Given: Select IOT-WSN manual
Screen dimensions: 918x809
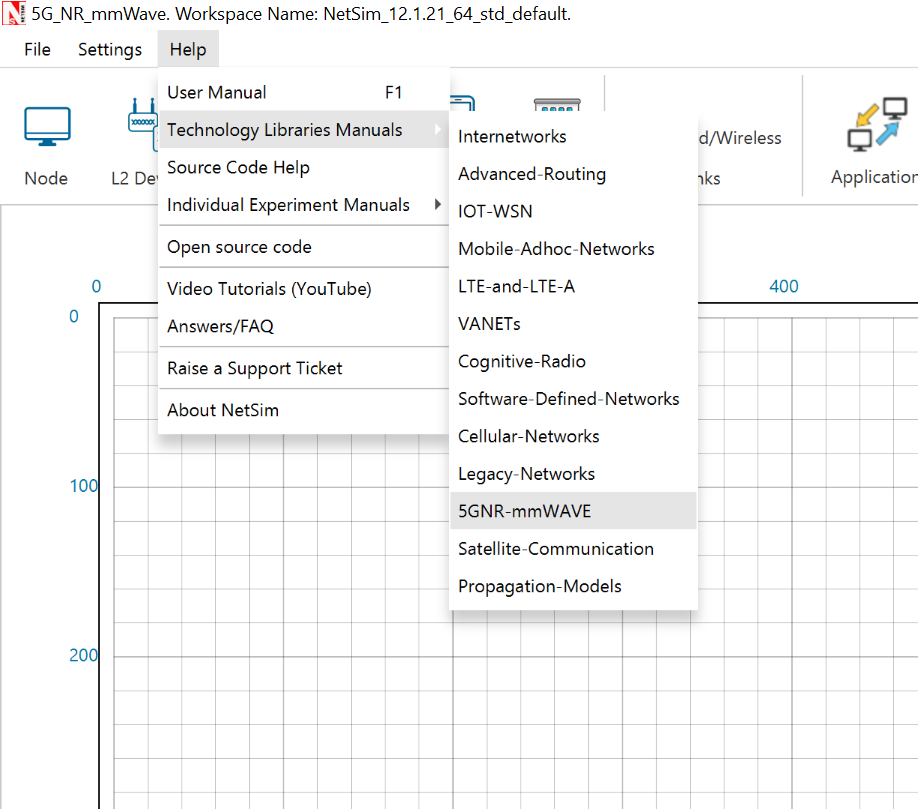Looking at the screenshot, I should [573, 211].
